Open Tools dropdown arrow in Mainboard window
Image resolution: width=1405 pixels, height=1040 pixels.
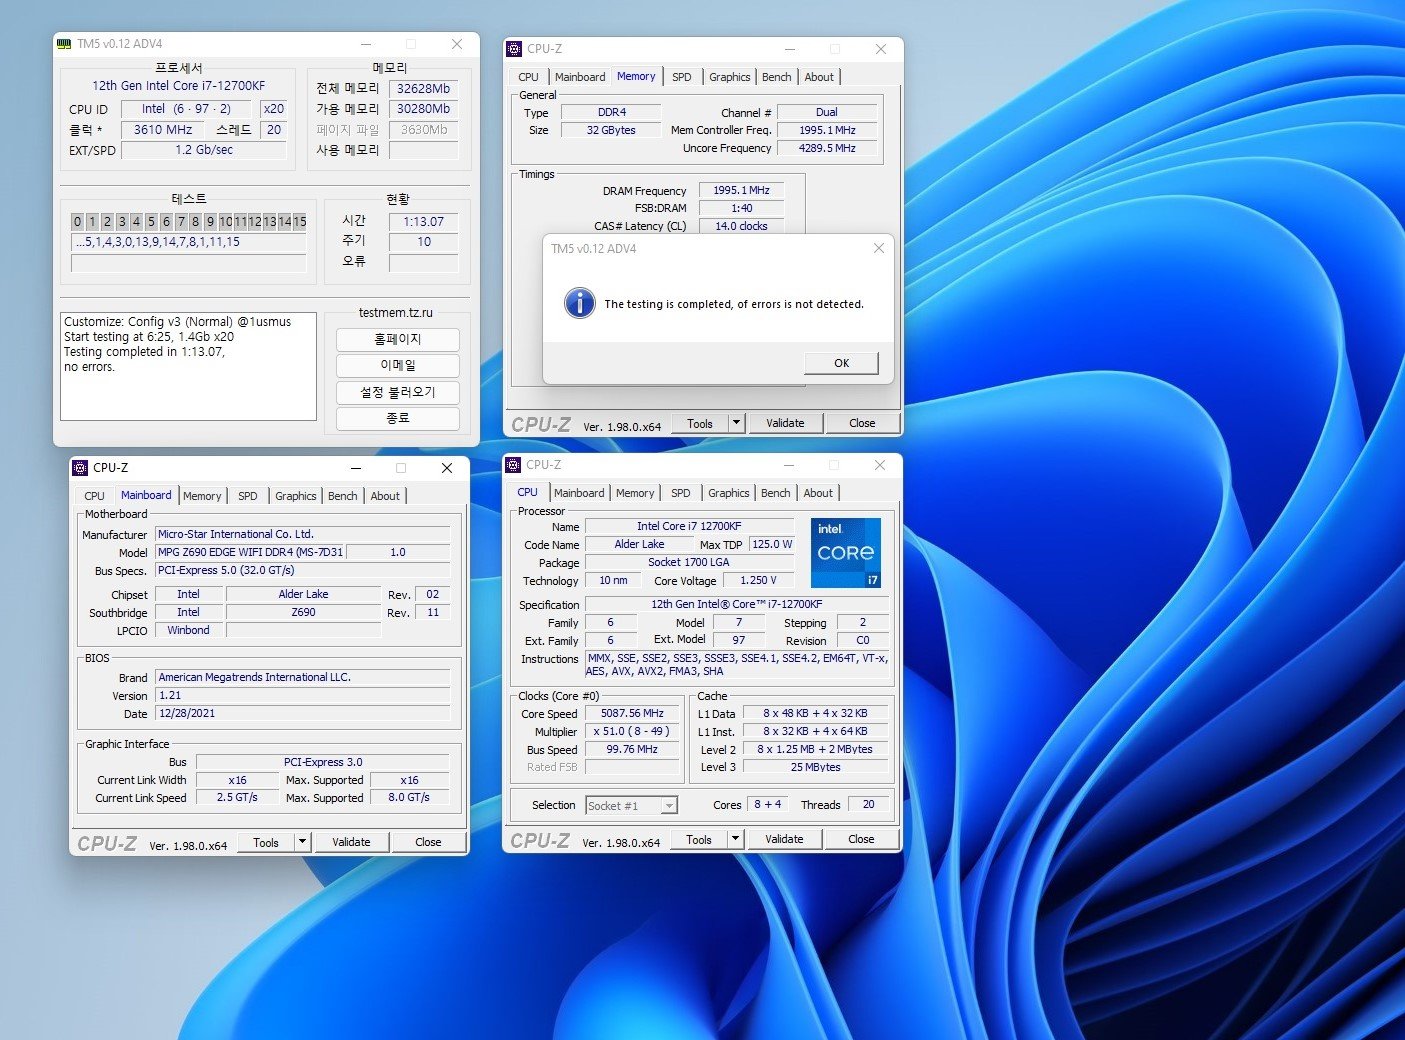(302, 842)
